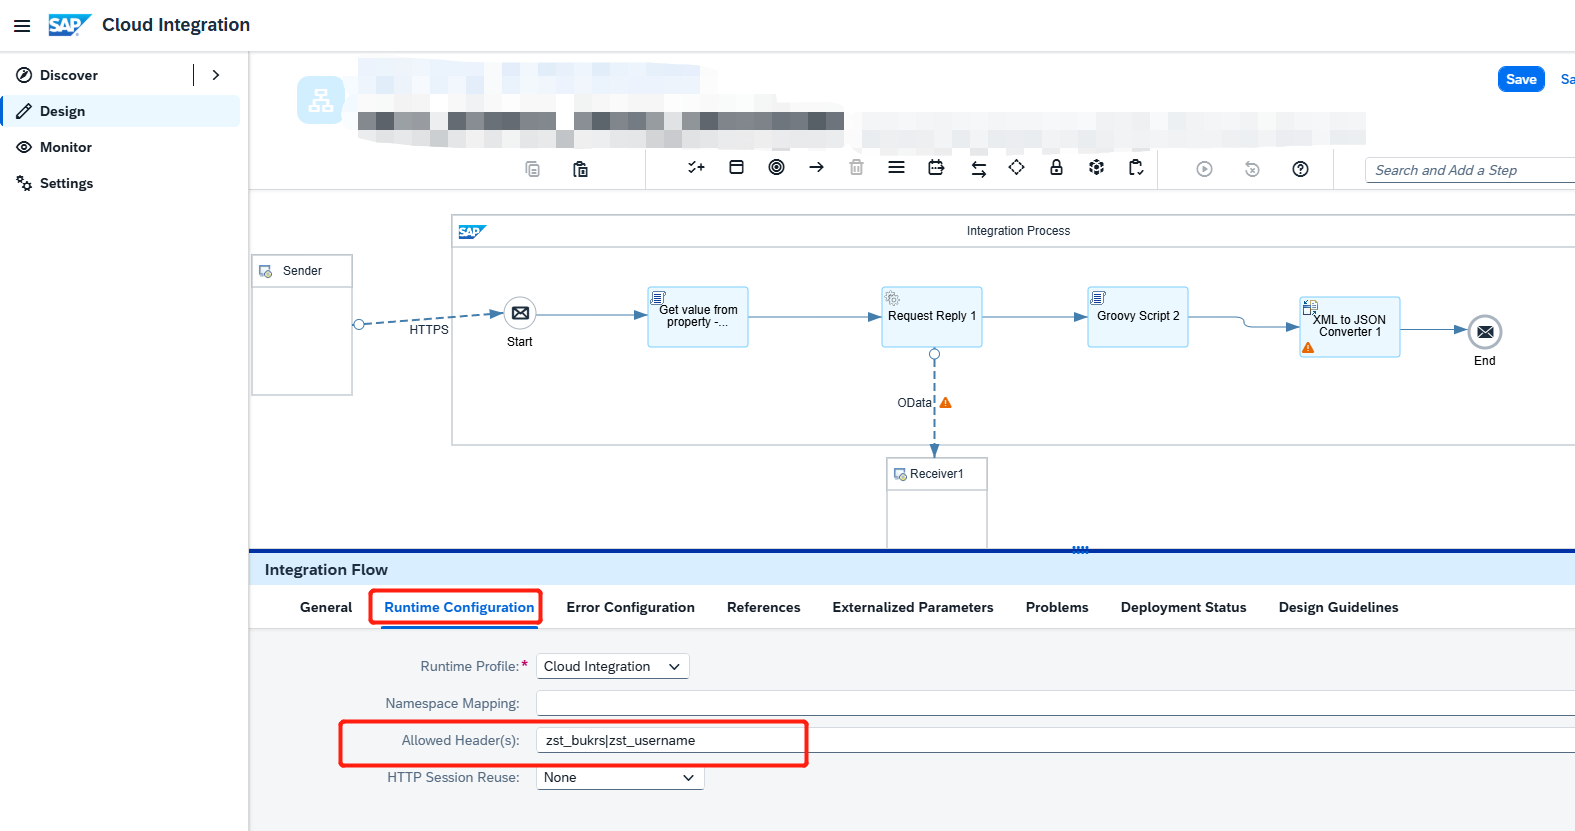This screenshot has width=1575, height=831.
Task: Click the Save button
Action: coord(1521,79)
